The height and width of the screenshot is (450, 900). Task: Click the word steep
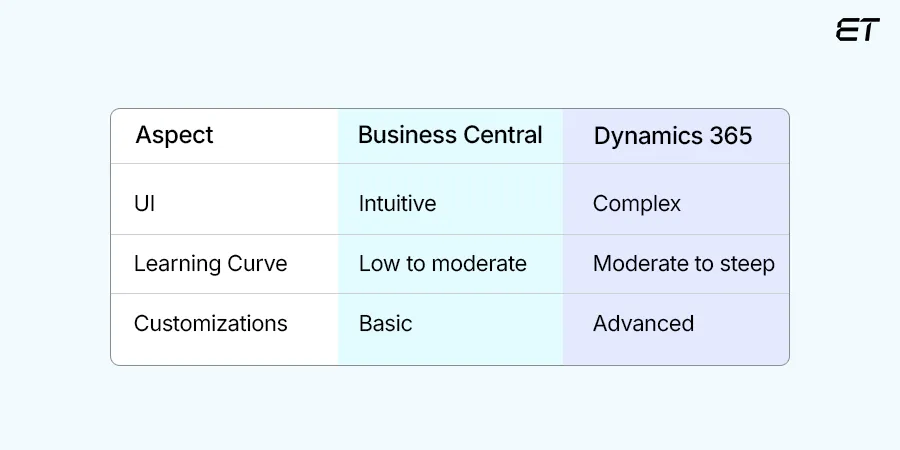tap(746, 264)
